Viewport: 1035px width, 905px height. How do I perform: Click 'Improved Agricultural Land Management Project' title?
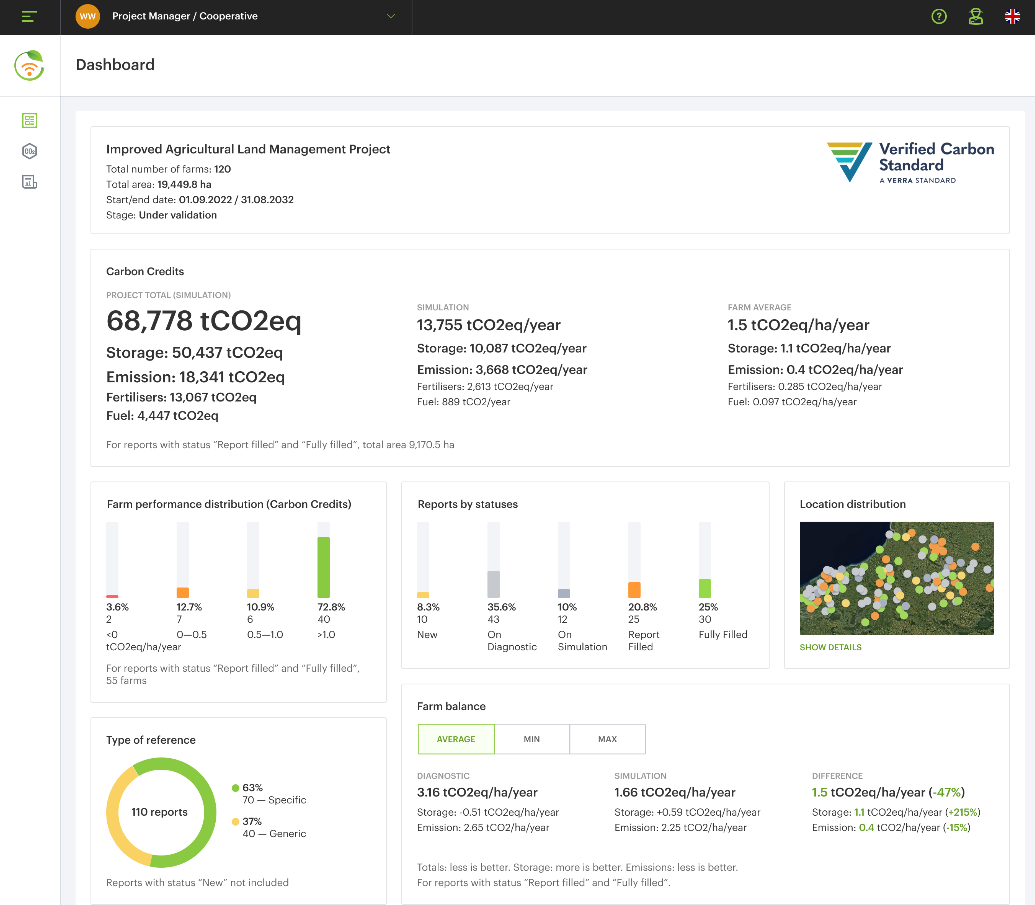pyautogui.click(x=248, y=149)
